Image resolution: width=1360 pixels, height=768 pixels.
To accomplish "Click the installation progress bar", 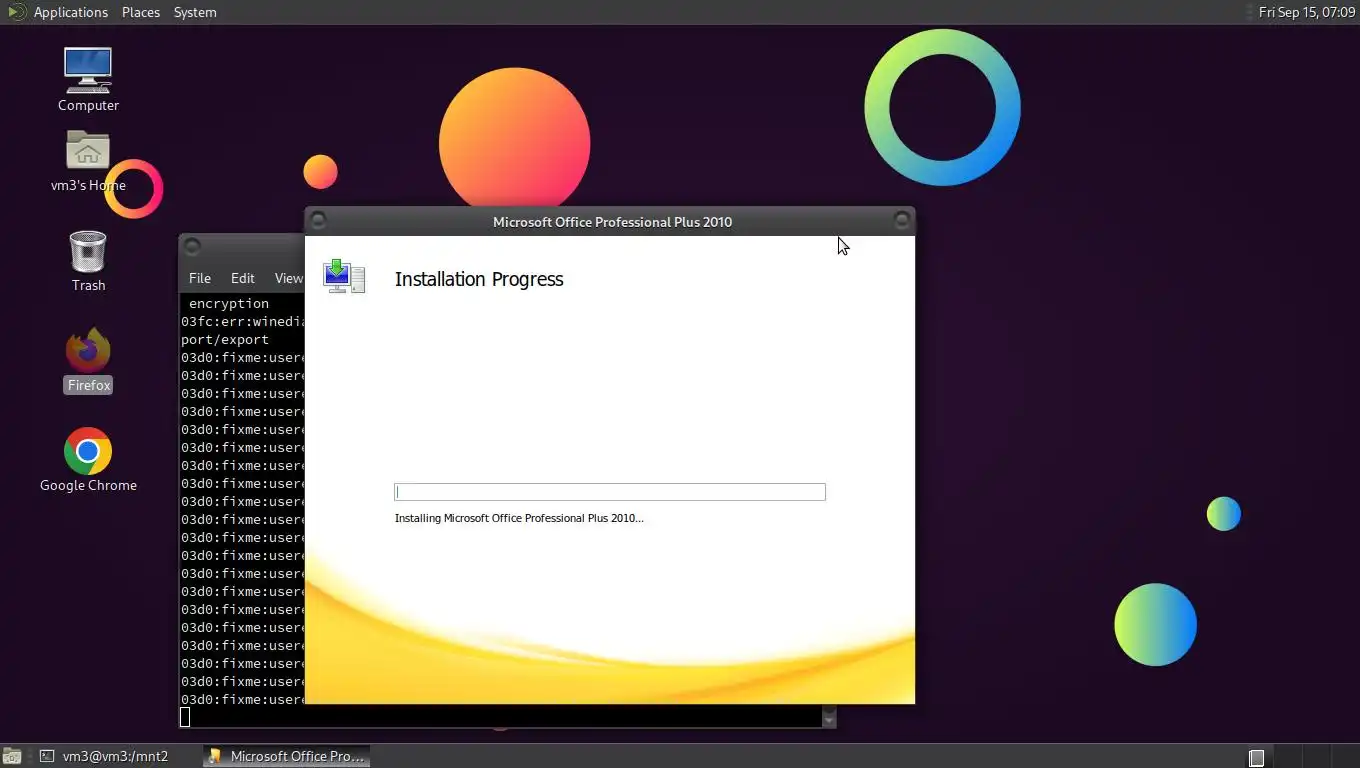I will [x=610, y=492].
